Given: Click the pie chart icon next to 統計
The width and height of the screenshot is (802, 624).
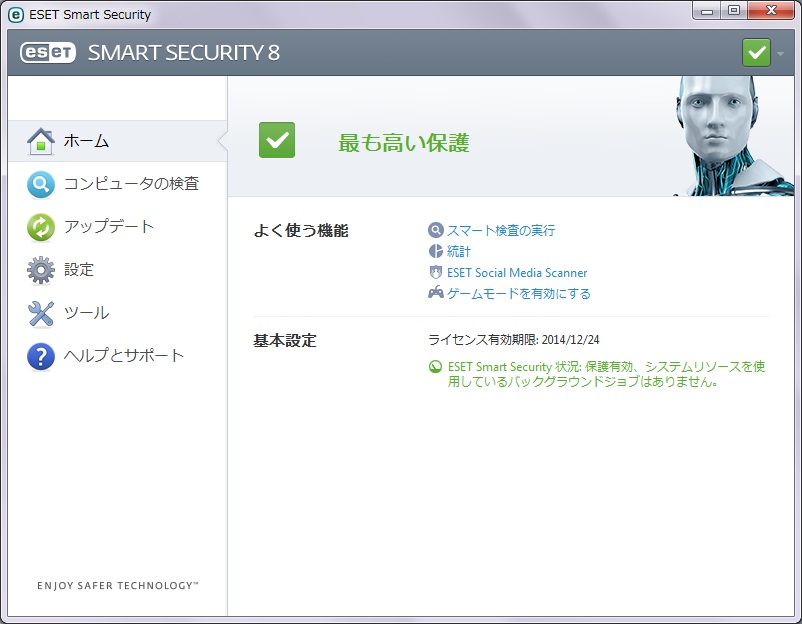Looking at the screenshot, I should pos(438,252).
